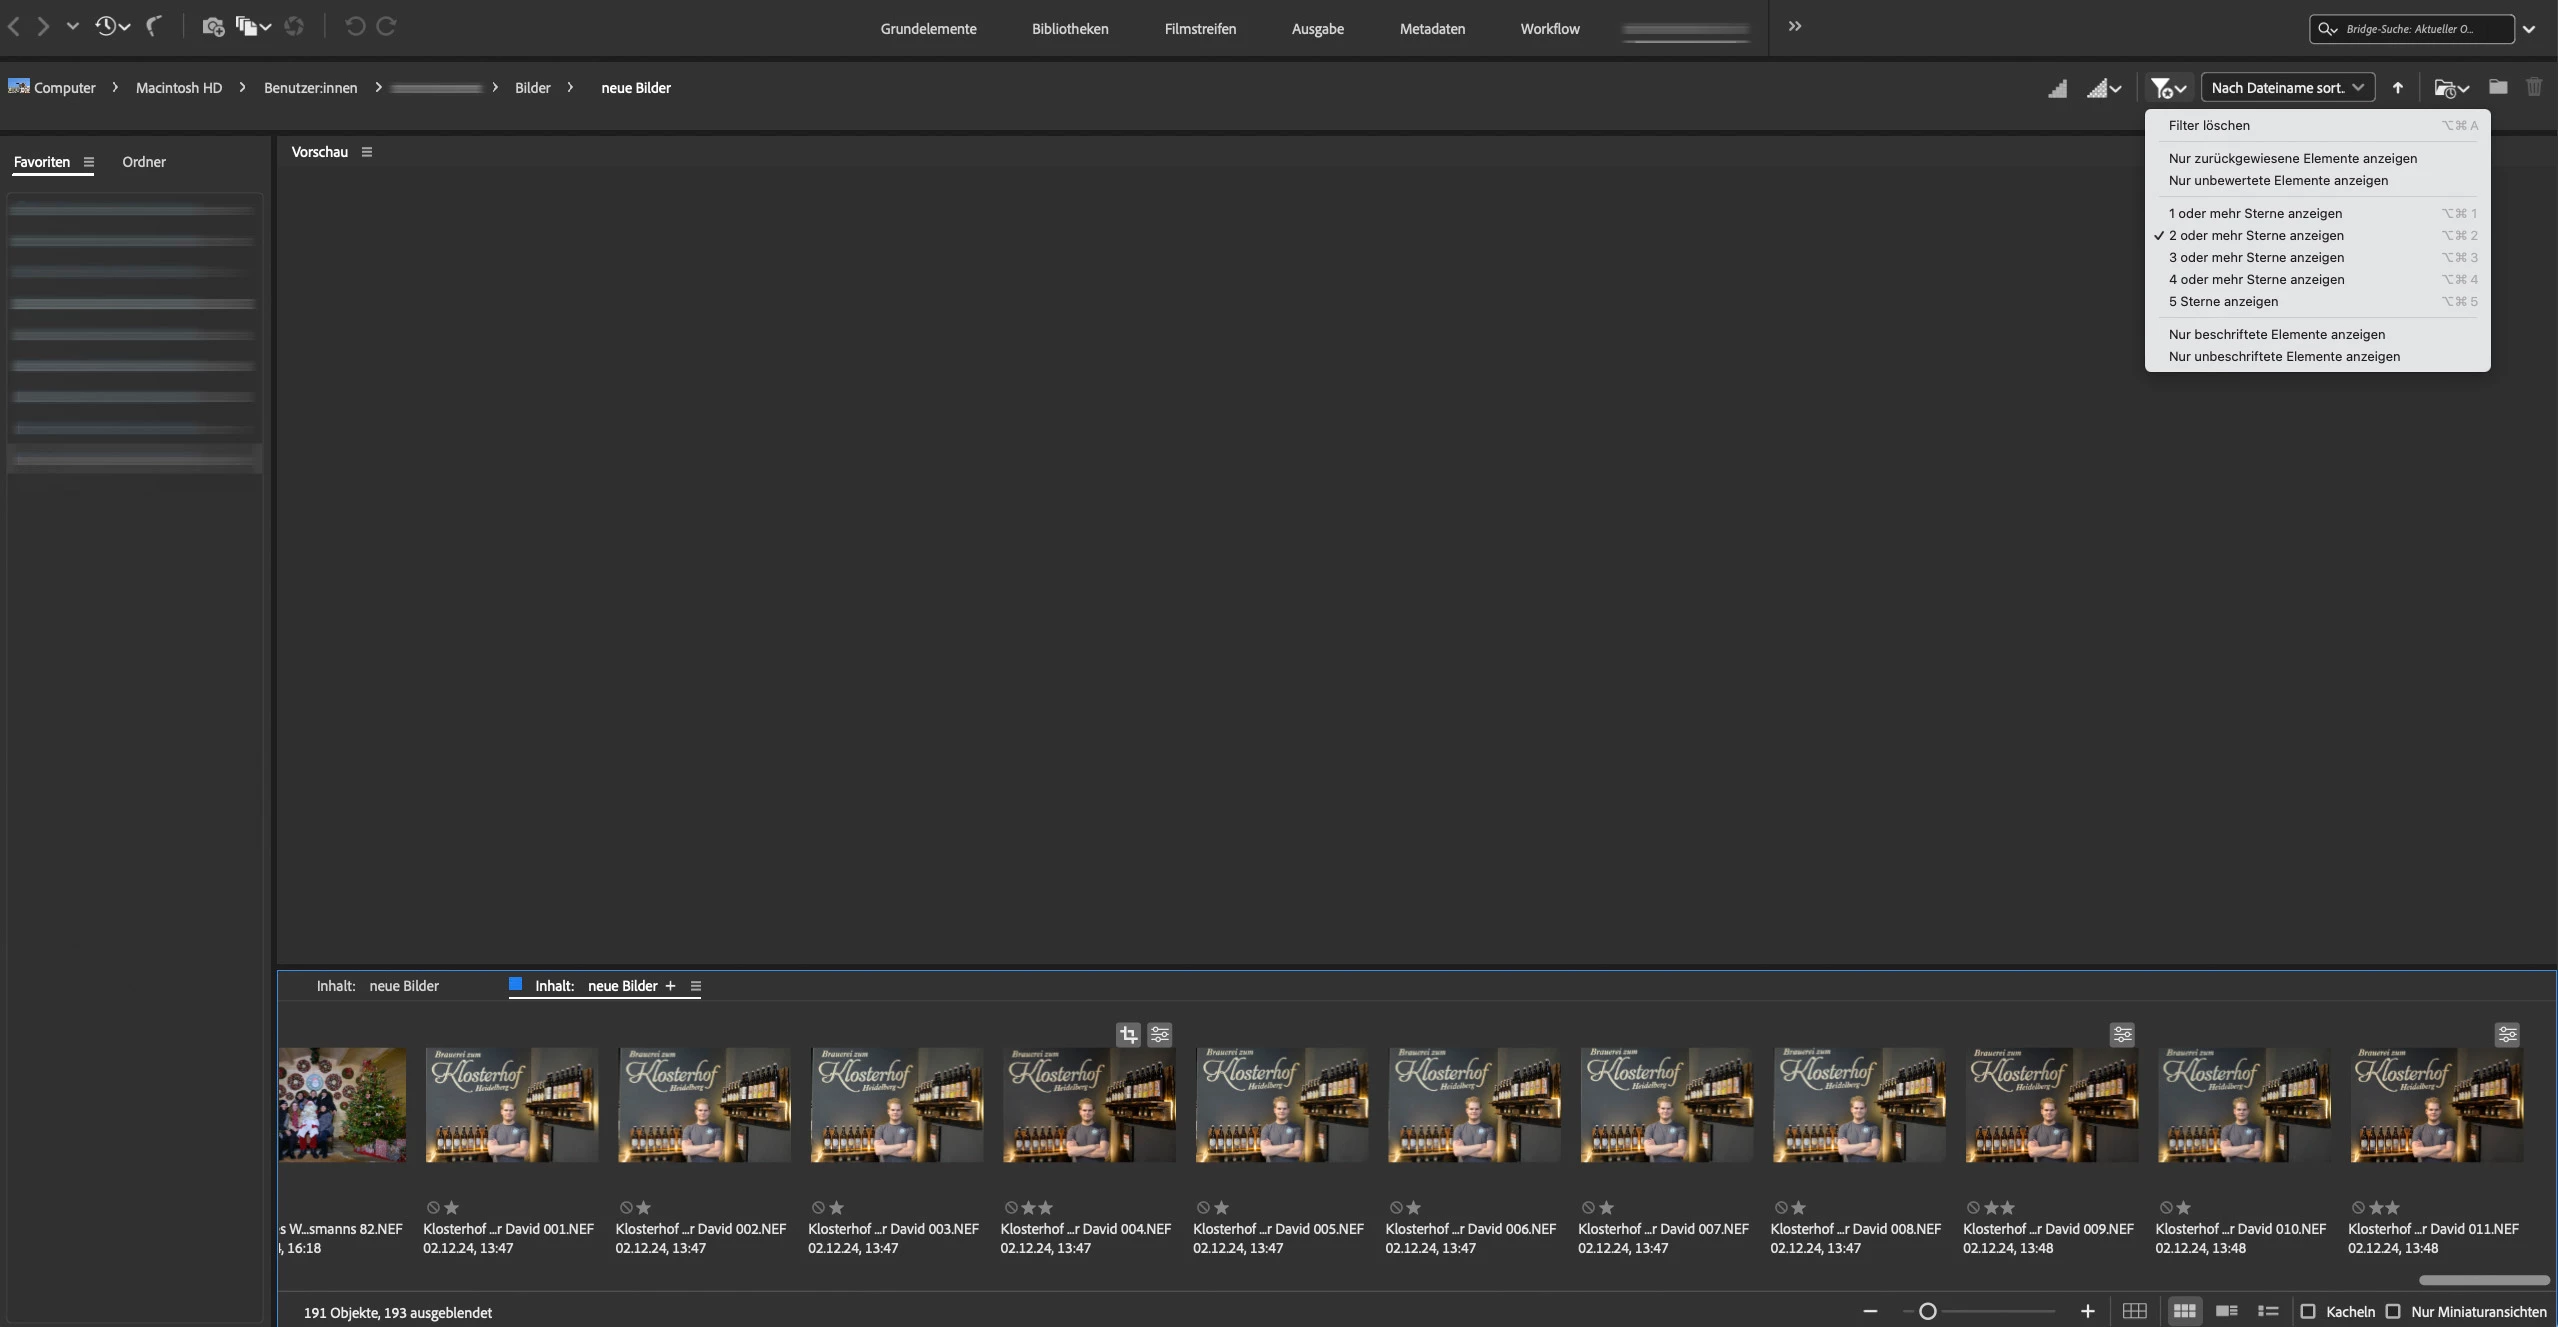Click the get photos from camera icon
2558x1327 pixels.
click(x=212, y=27)
